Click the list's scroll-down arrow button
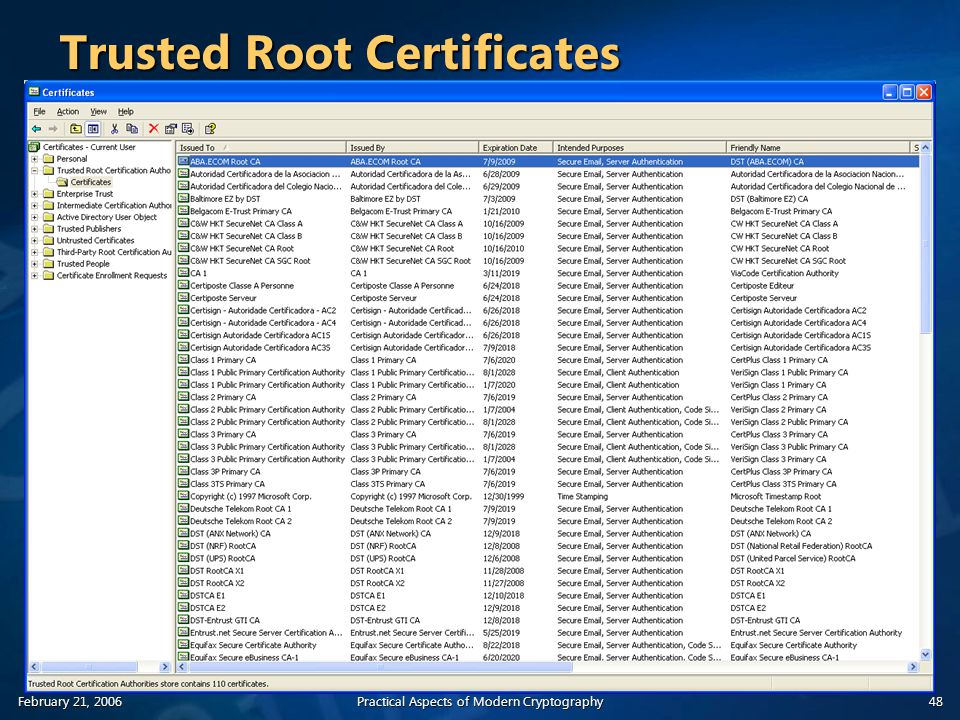 click(925, 654)
